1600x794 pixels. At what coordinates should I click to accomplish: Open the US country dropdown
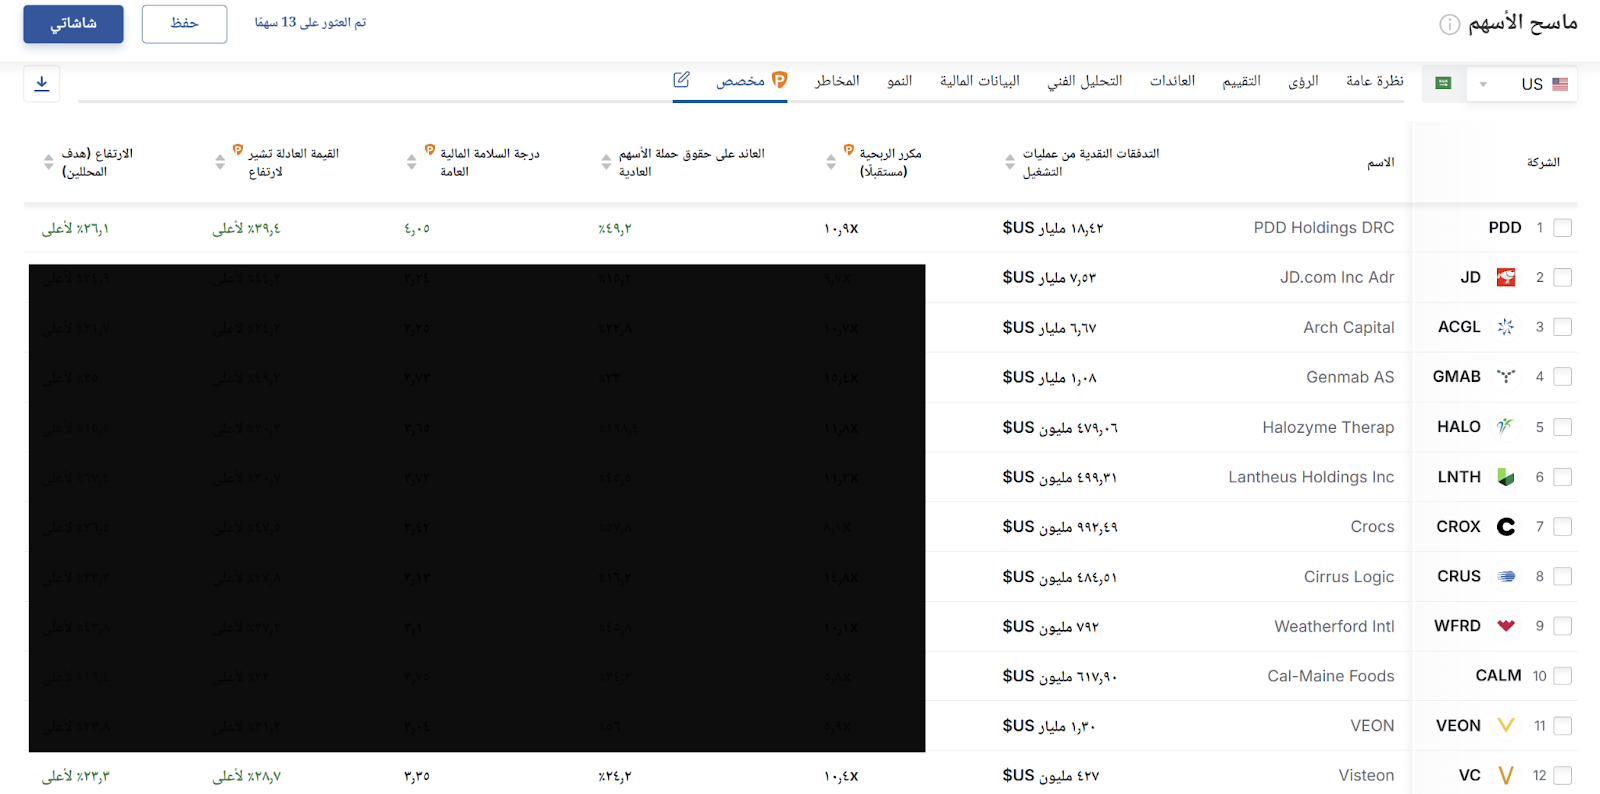pos(1522,84)
